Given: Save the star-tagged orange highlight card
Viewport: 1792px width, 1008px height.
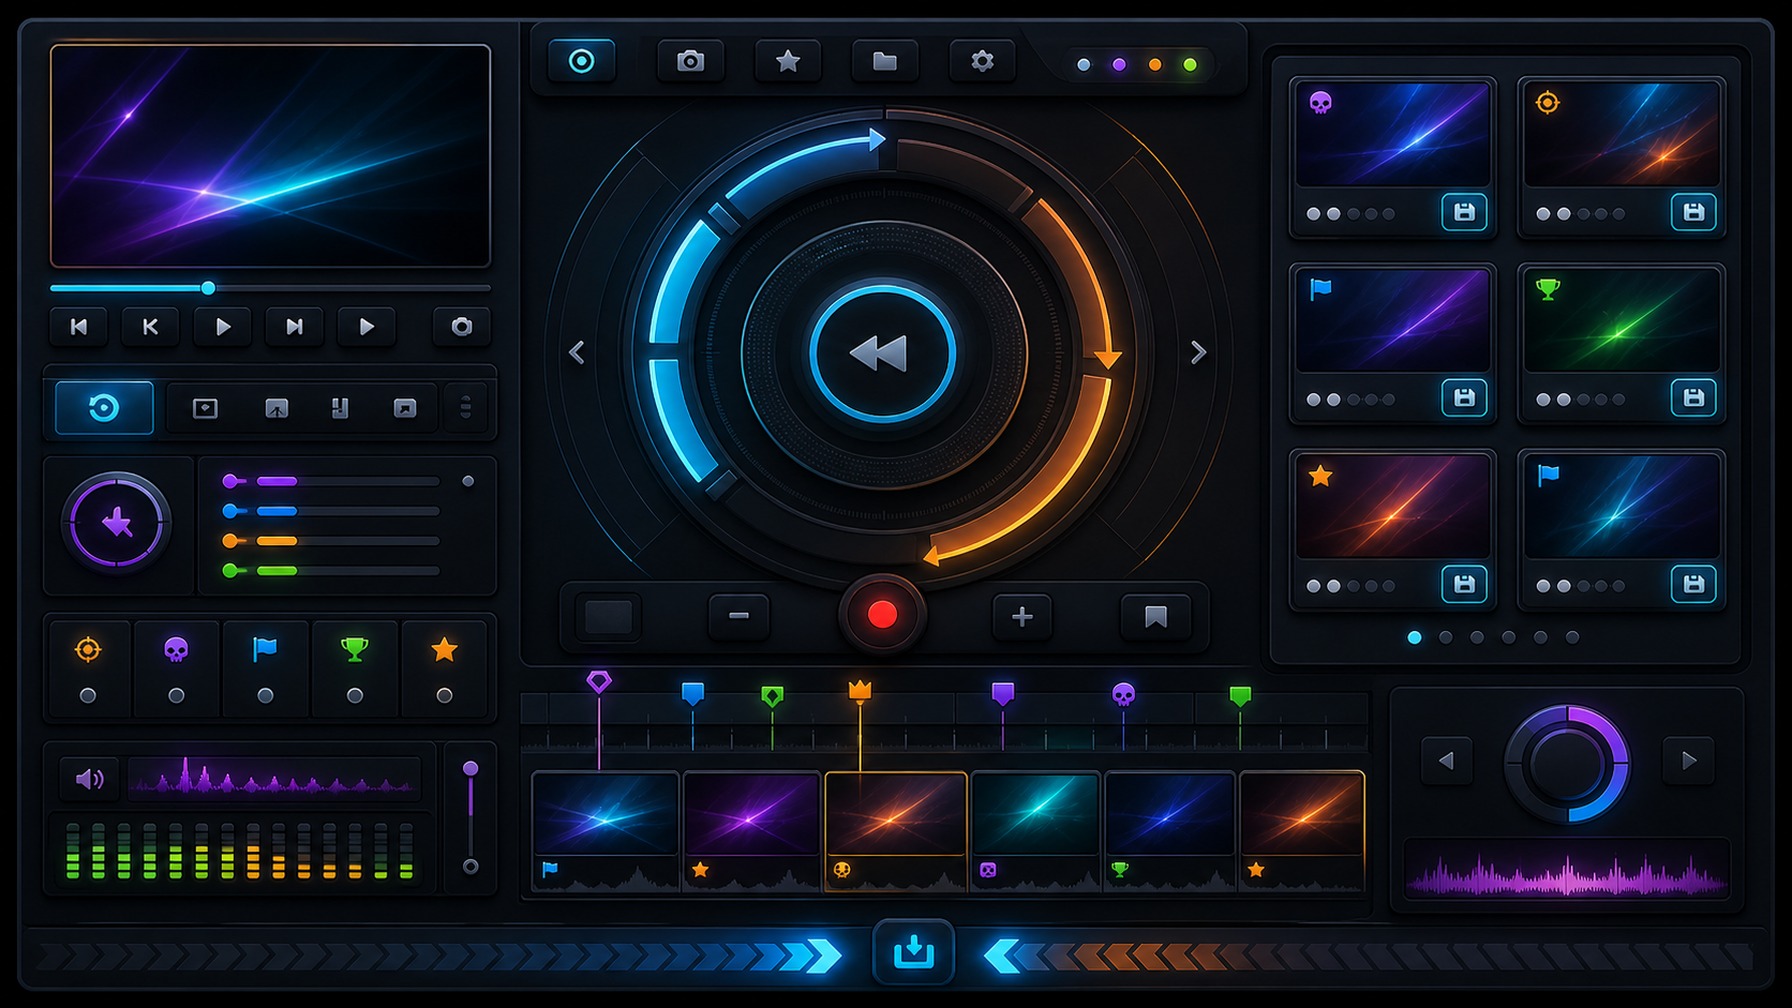Looking at the screenshot, I should tap(1464, 584).
